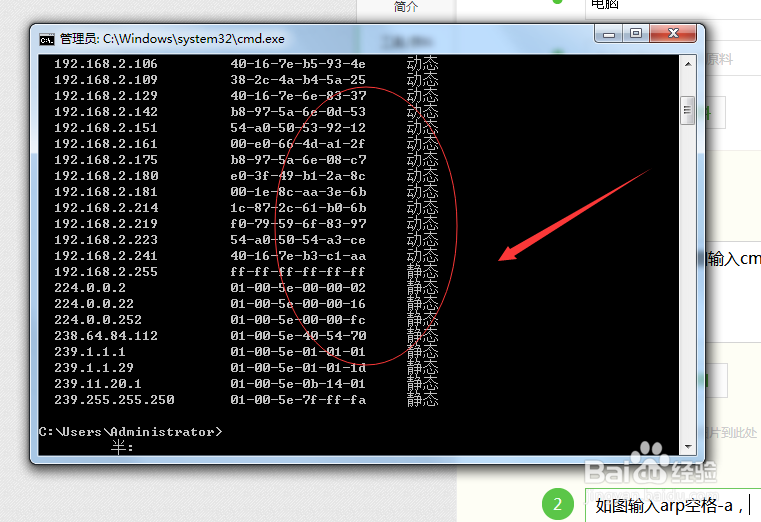Viewport: 761px width, 522px height.
Task: Click the address 239.11.20.1
Action: pos(98,384)
